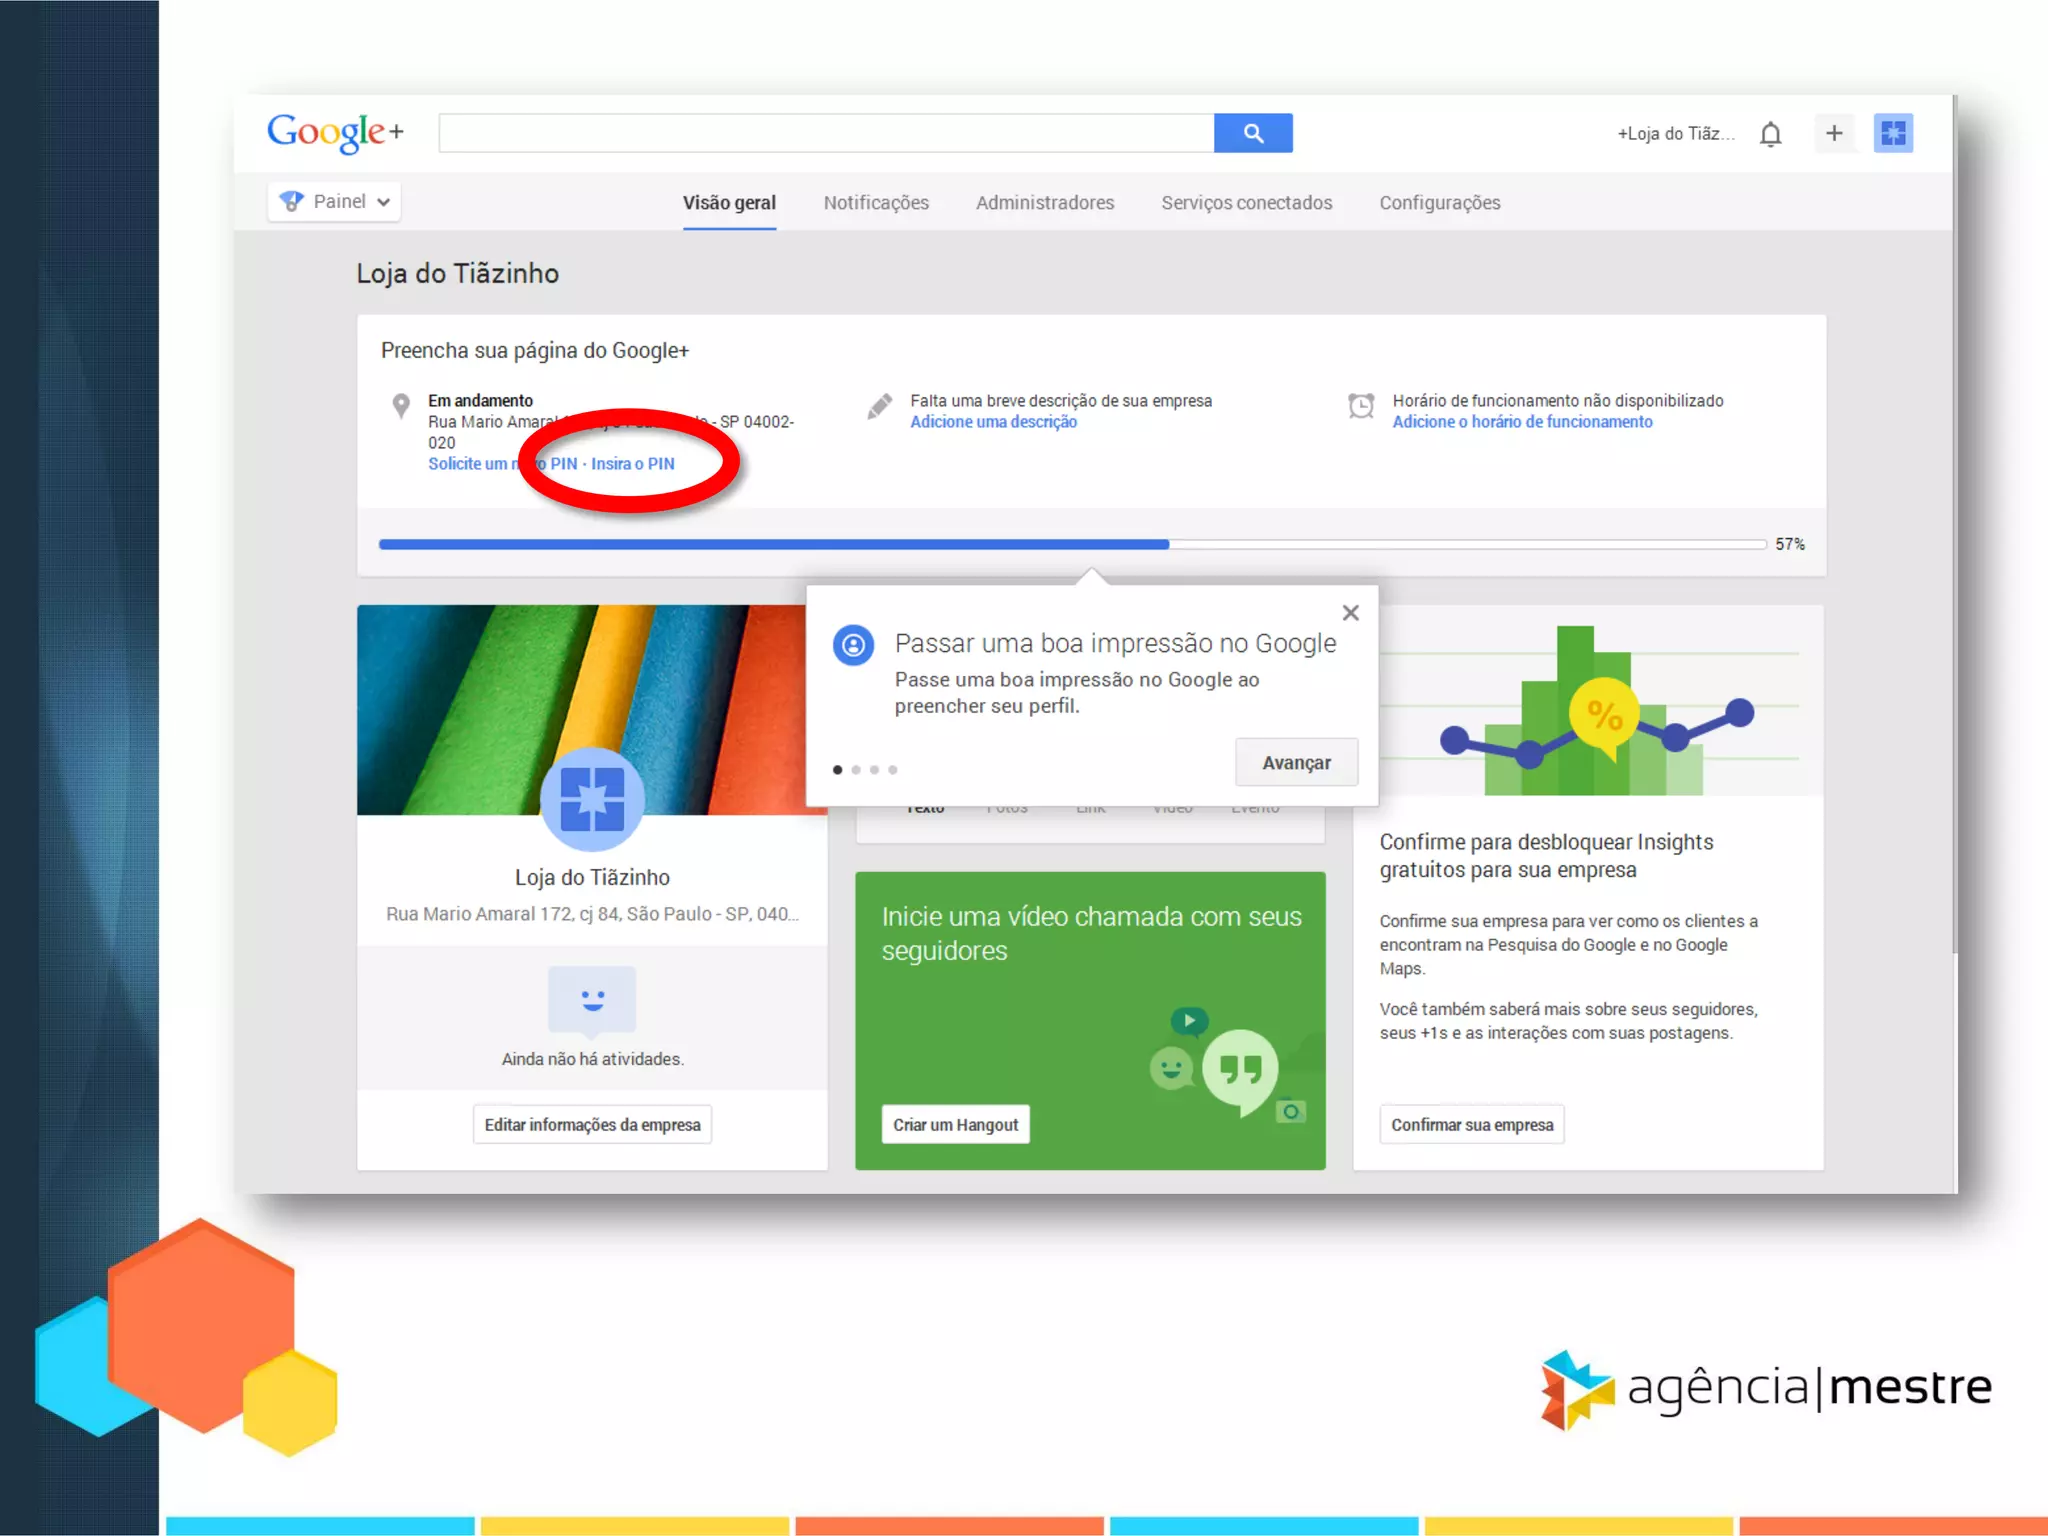Click the pencil description icon
Image resolution: width=2048 pixels, height=1536 pixels.
(x=879, y=407)
